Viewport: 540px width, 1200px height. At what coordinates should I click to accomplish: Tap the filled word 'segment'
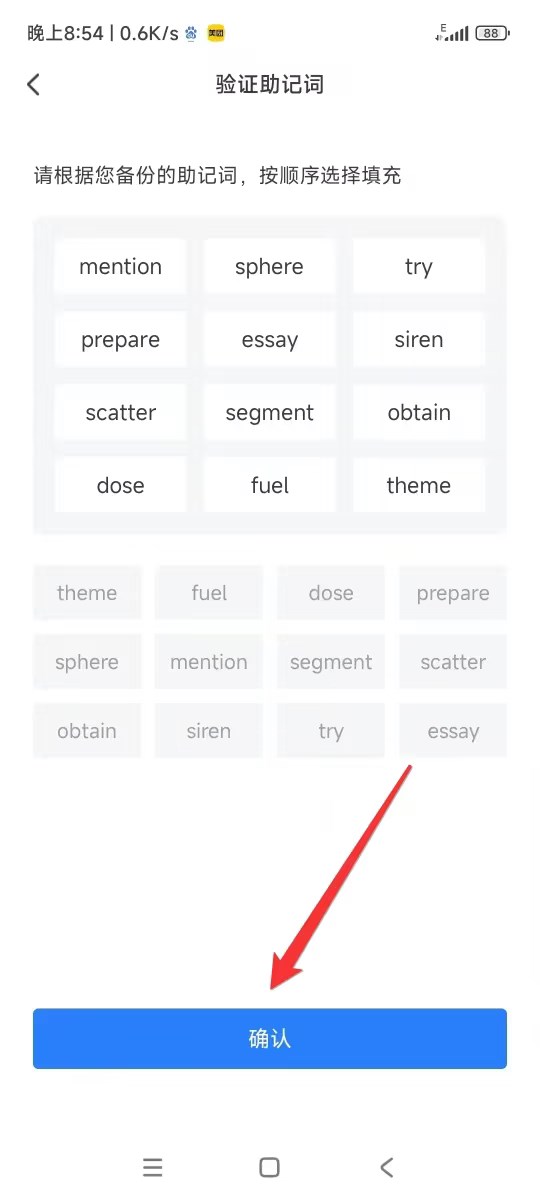tap(269, 412)
